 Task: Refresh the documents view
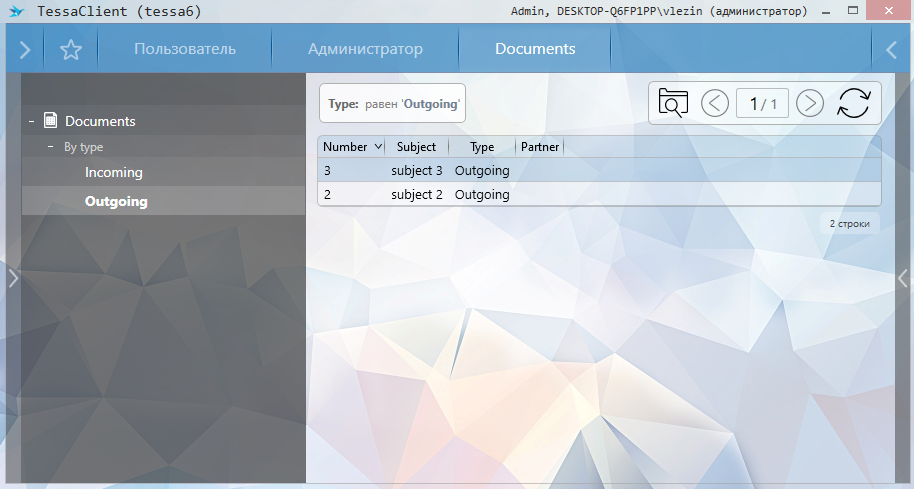tap(854, 103)
